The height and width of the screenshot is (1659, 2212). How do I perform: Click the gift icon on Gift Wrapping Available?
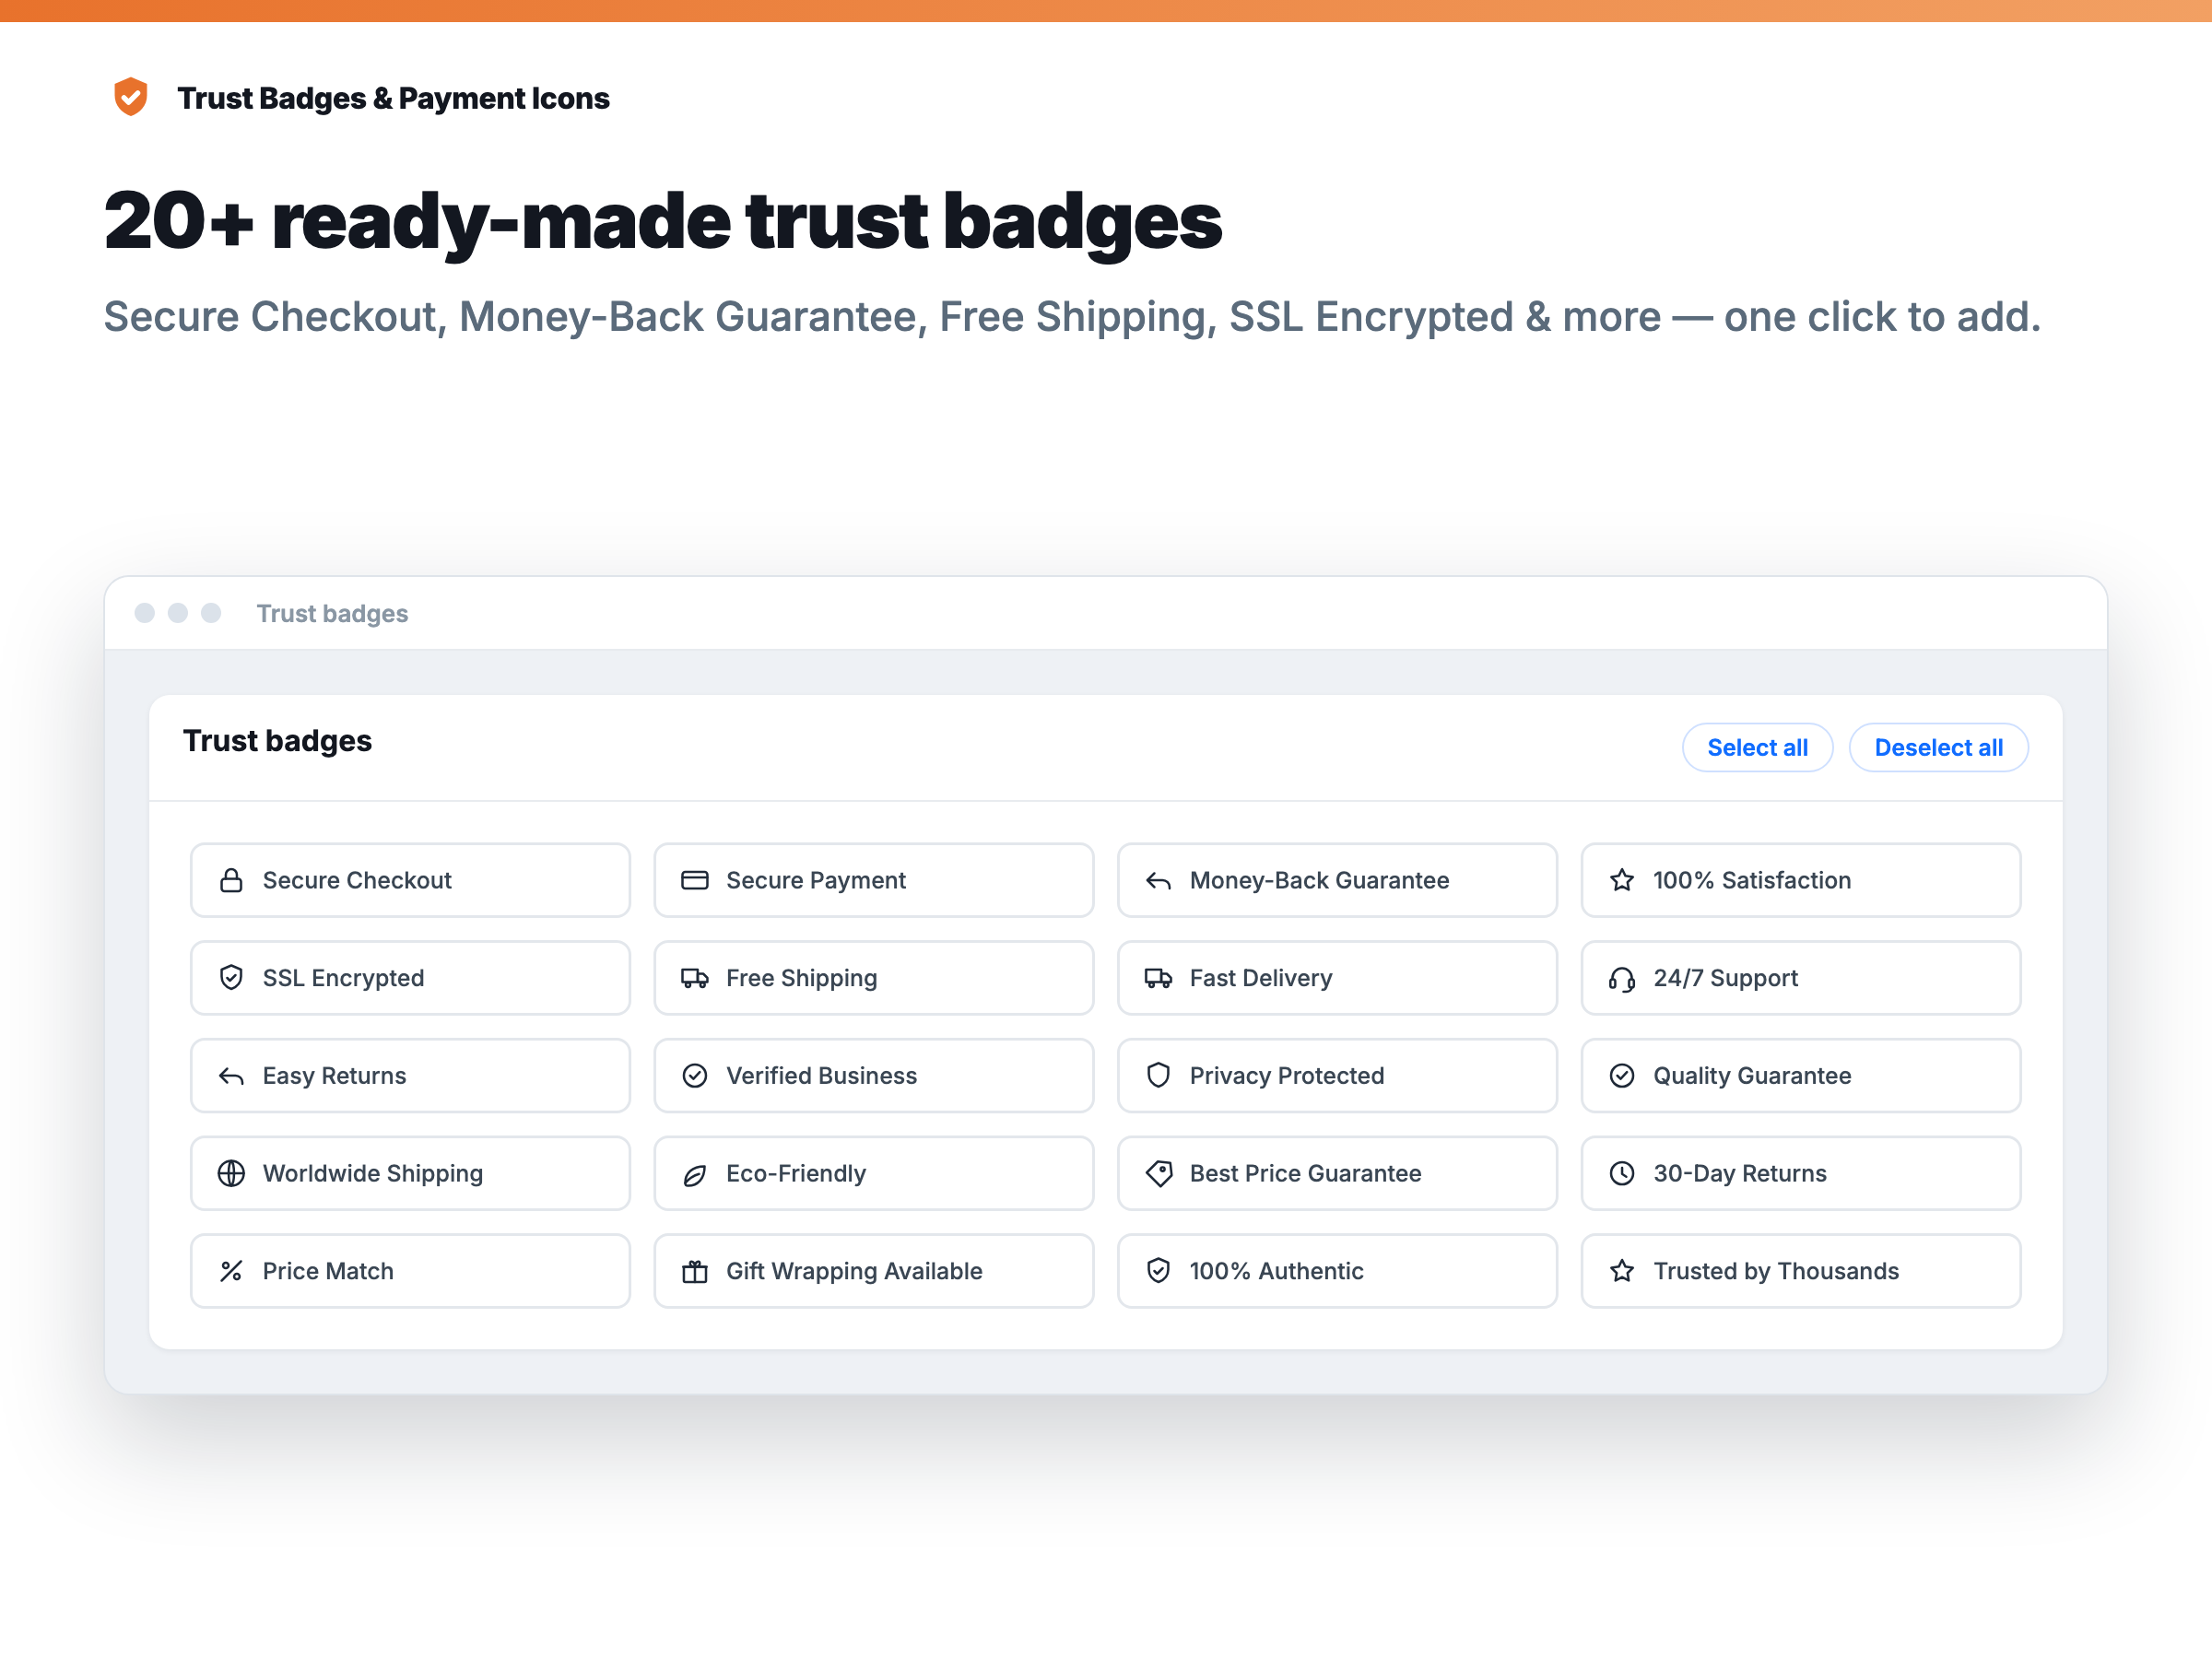pyautogui.click(x=695, y=1271)
